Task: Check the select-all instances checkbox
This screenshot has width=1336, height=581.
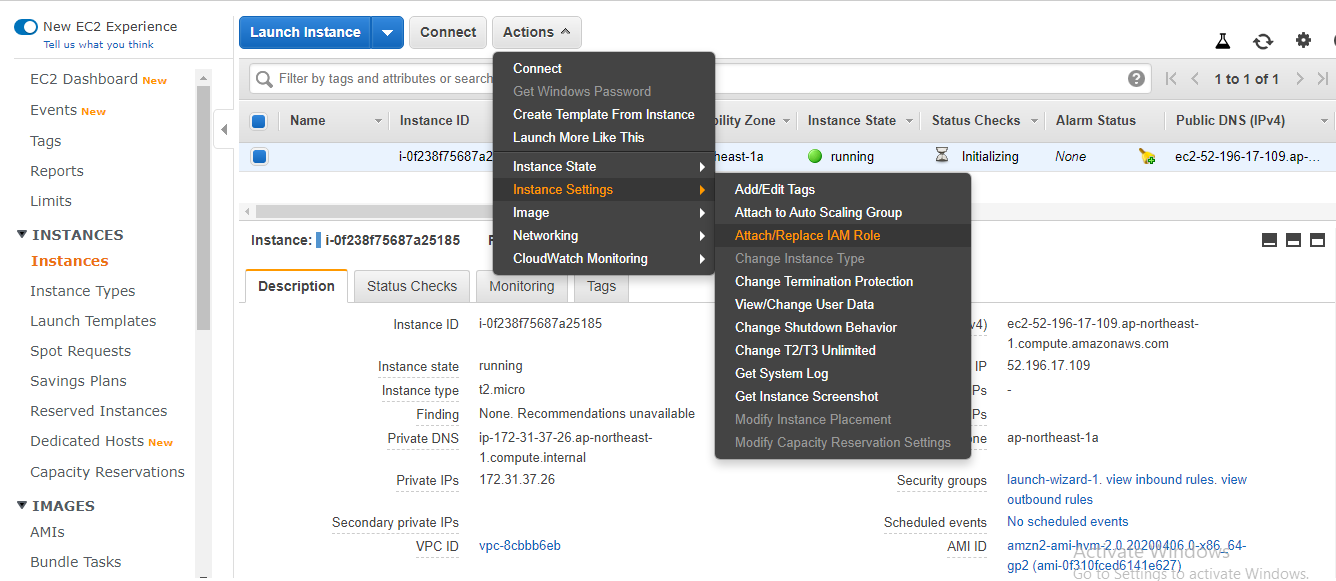Action: coord(259,121)
